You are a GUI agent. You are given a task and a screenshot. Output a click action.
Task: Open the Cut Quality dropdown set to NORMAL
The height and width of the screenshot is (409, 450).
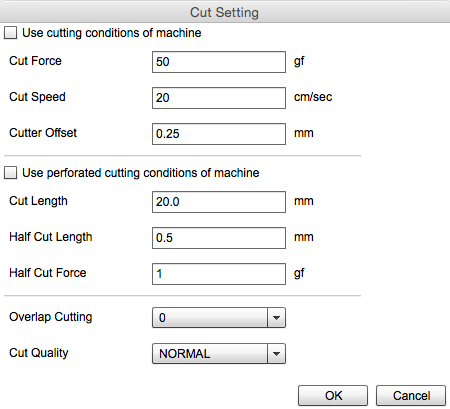coord(219,354)
